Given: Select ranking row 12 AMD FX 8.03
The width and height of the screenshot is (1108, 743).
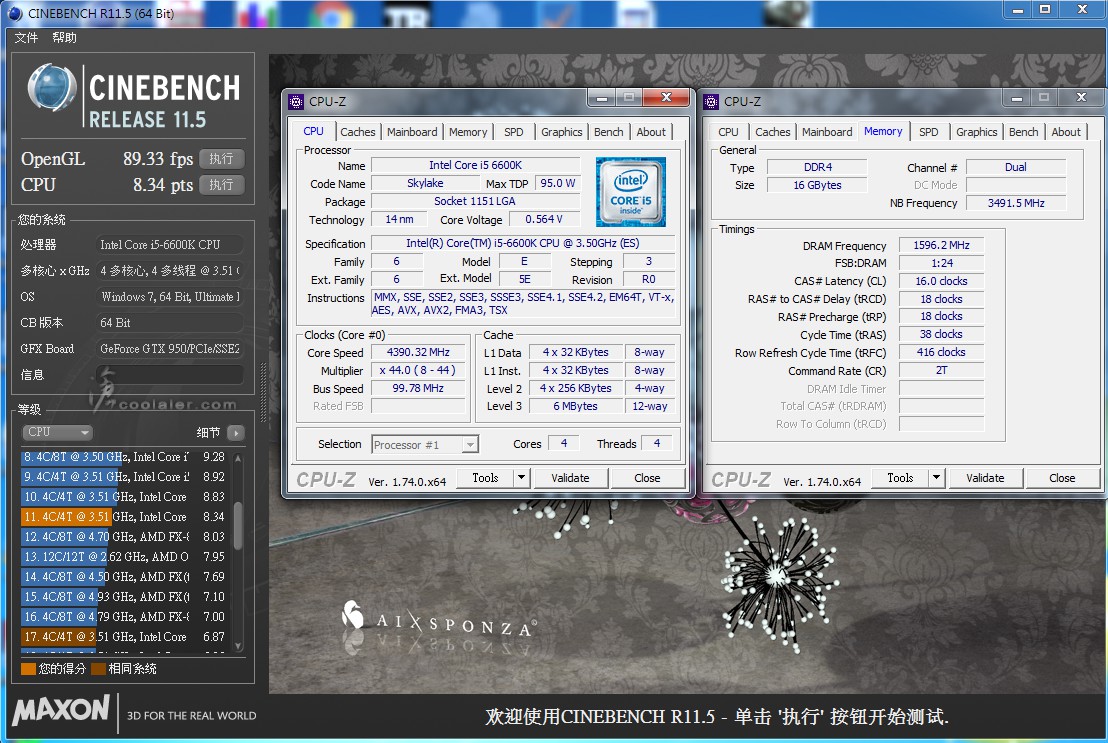Looking at the screenshot, I should pos(125,537).
